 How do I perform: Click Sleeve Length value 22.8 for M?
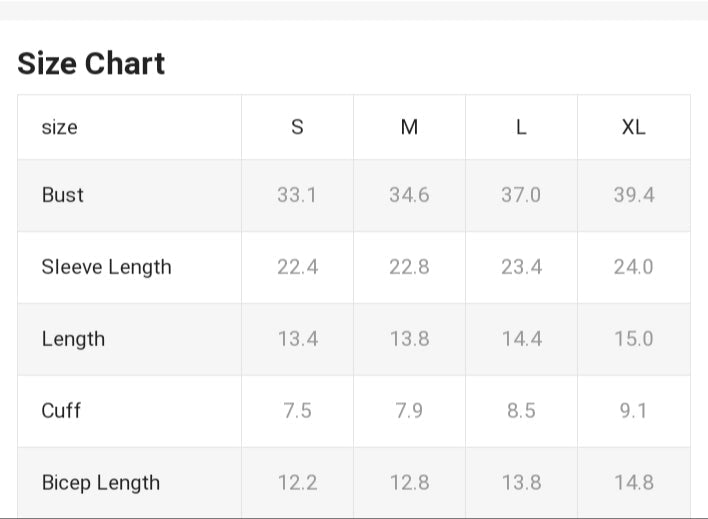coord(409,267)
